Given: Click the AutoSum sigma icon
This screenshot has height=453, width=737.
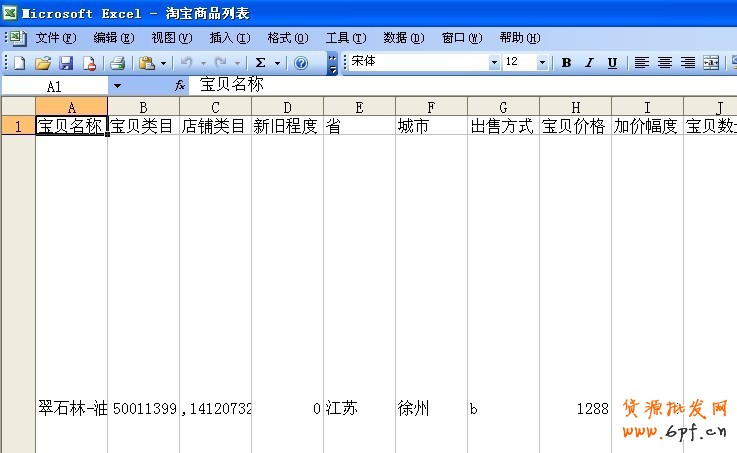Looking at the screenshot, I should tap(261, 63).
